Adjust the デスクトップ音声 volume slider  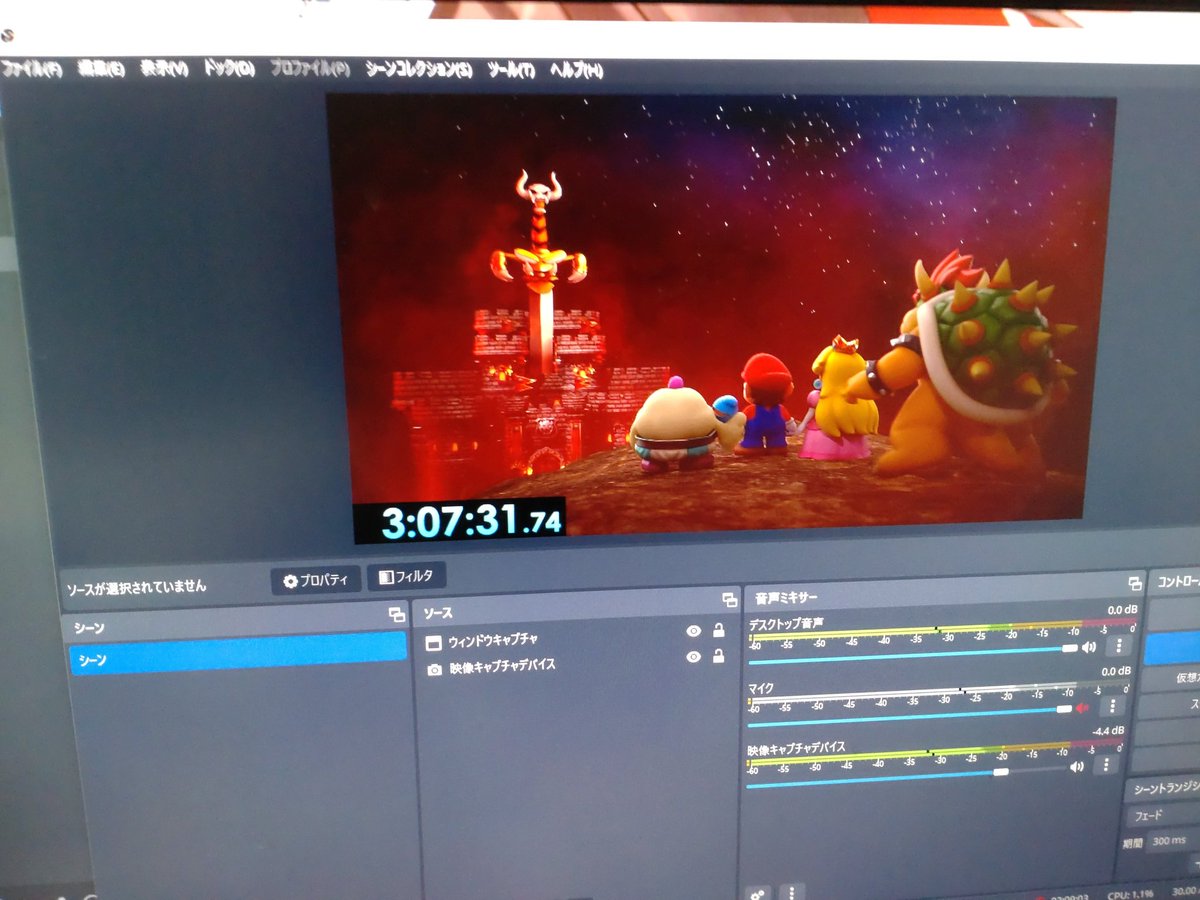pos(913,654)
